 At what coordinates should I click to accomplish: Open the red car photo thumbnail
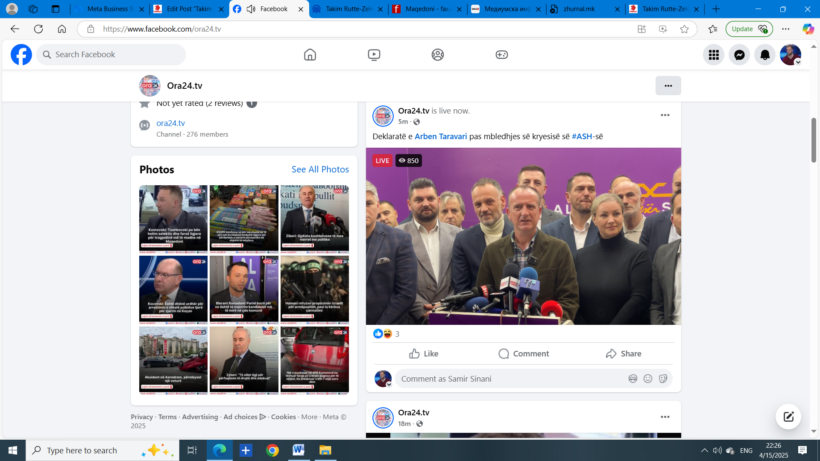pos(315,360)
